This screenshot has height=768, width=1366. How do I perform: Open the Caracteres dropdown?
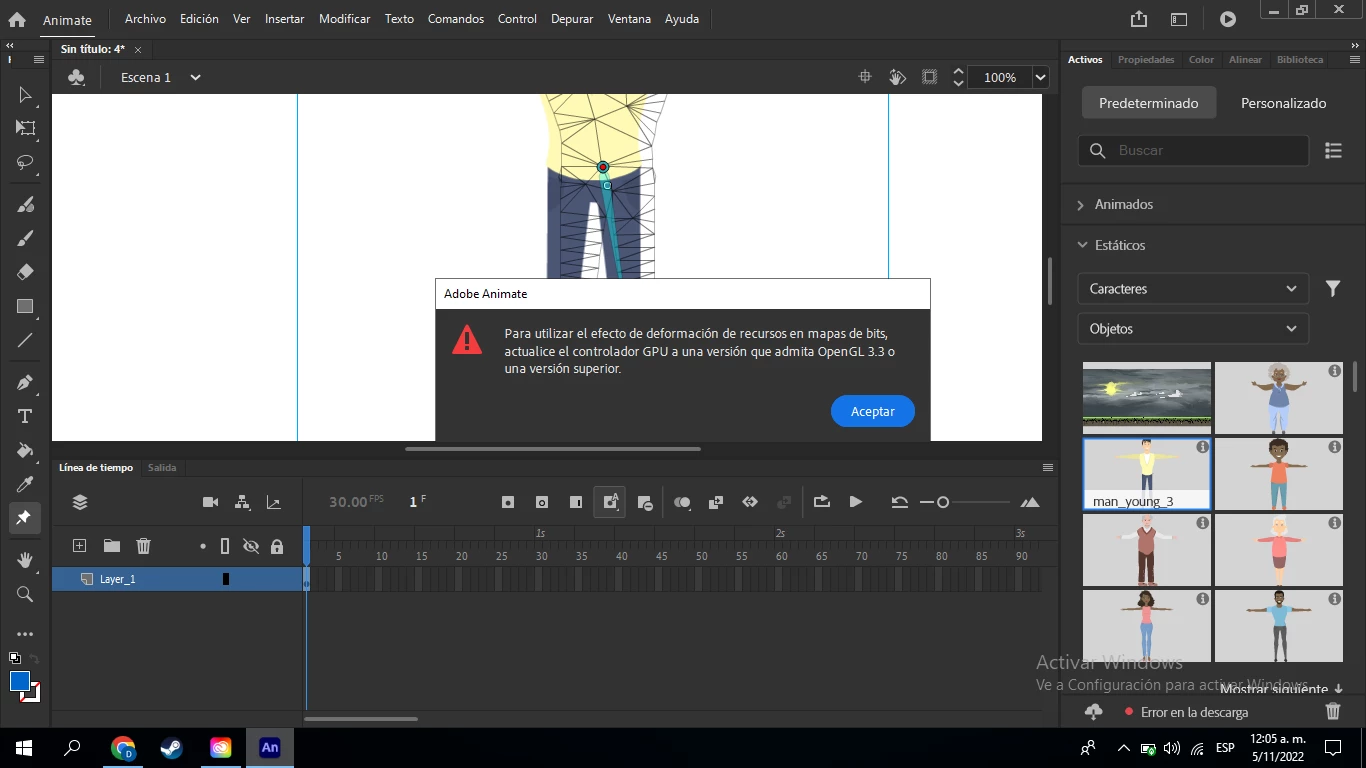point(1193,289)
